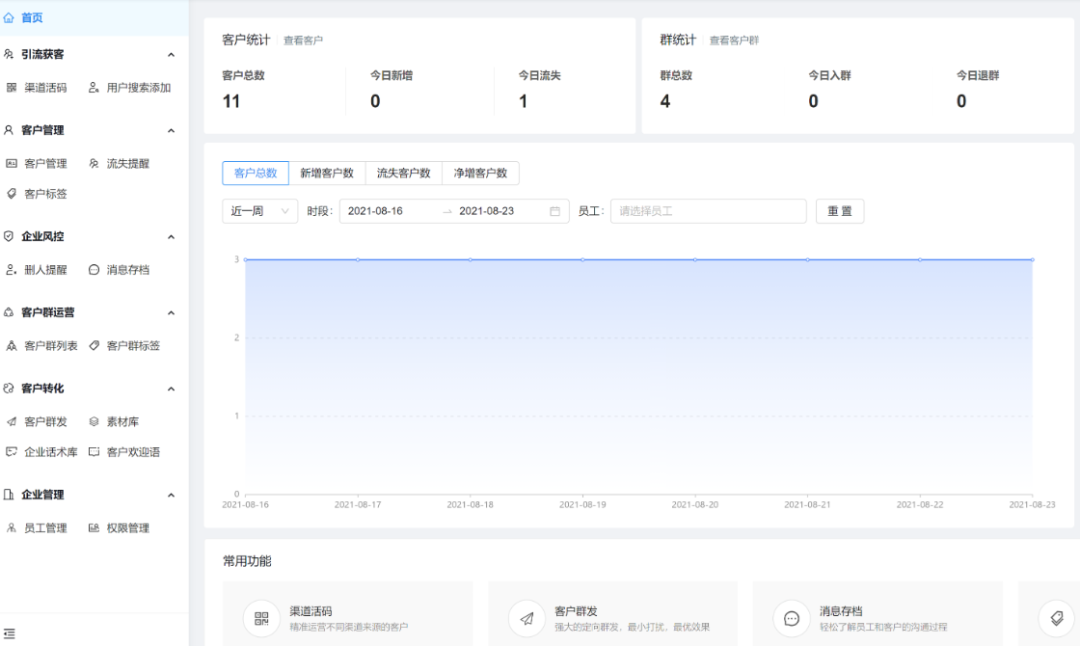1080x646 pixels.
Task: Open the 首页 home icon
Action: tap(8, 18)
